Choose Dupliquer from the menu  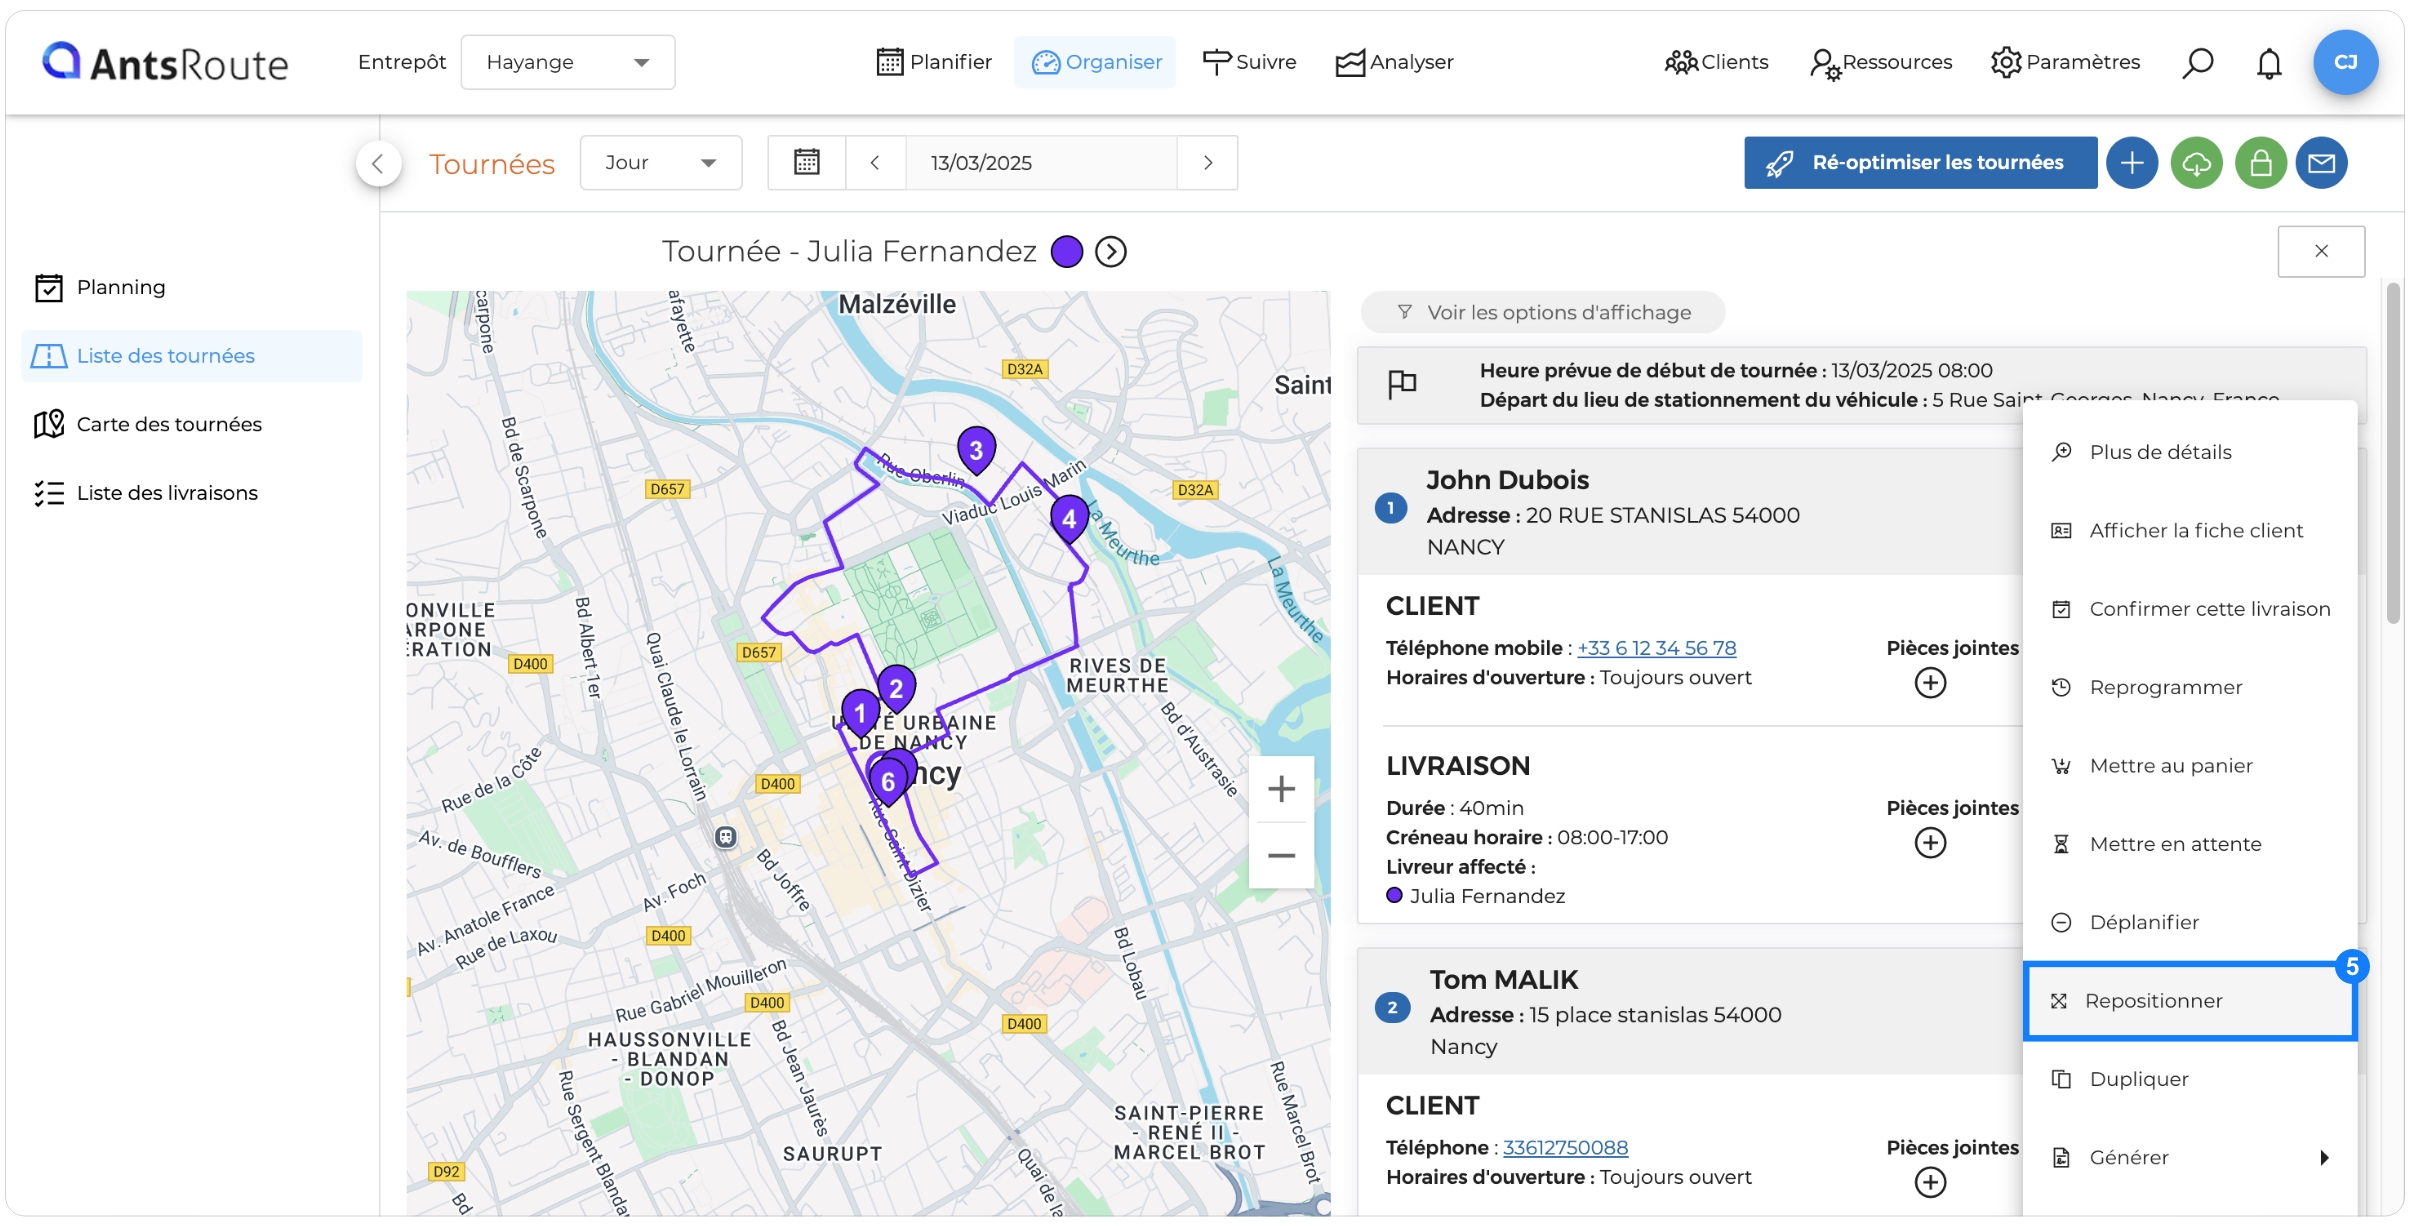click(2190, 1079)
